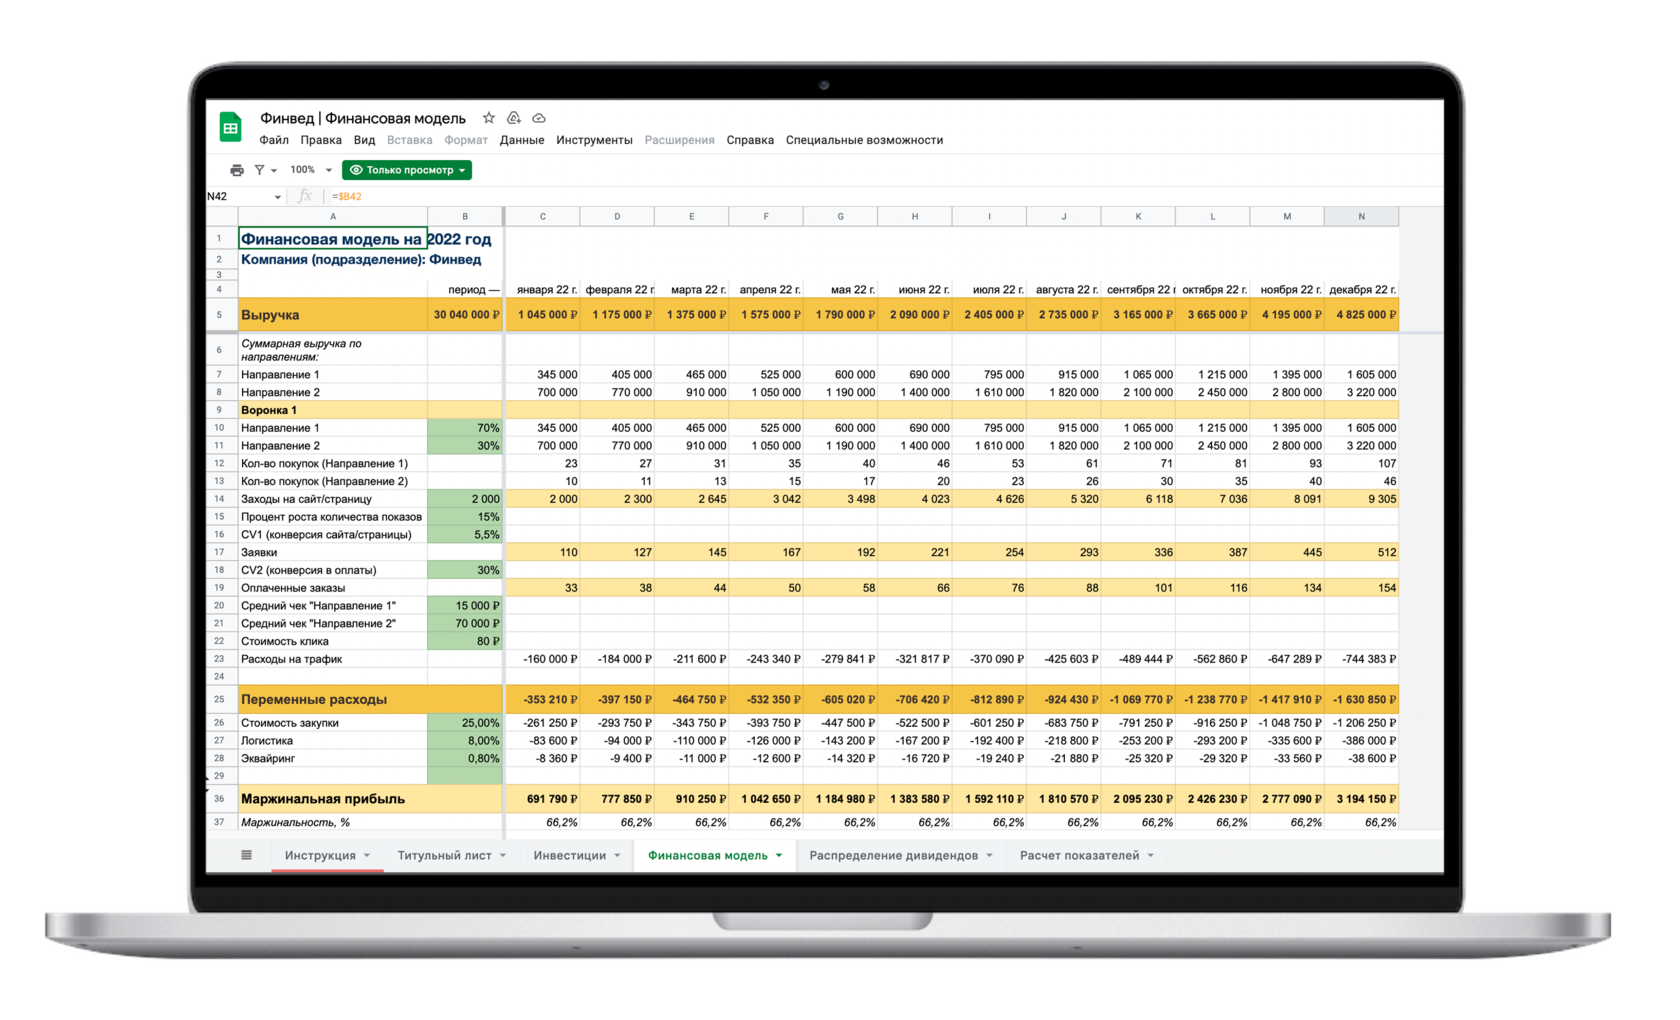Click the move-to-Drive icon beside title
This screenshot has width=1680, height=1020.
(514, 118)
